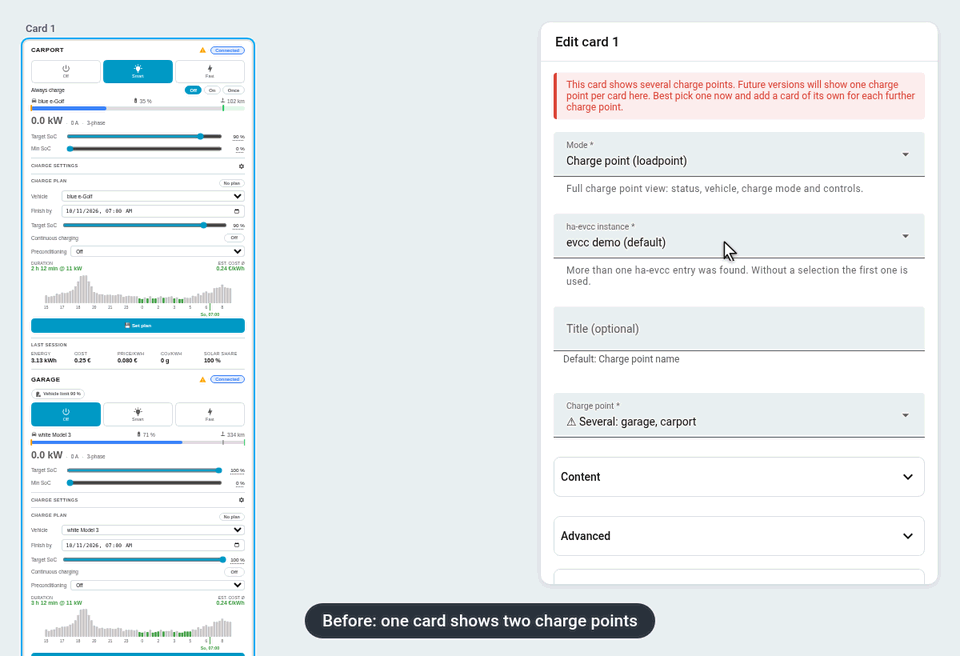Viewport: 960px width, 656px height.
Task: Click Title (optional) input field
Action: (x=739, y=330)
